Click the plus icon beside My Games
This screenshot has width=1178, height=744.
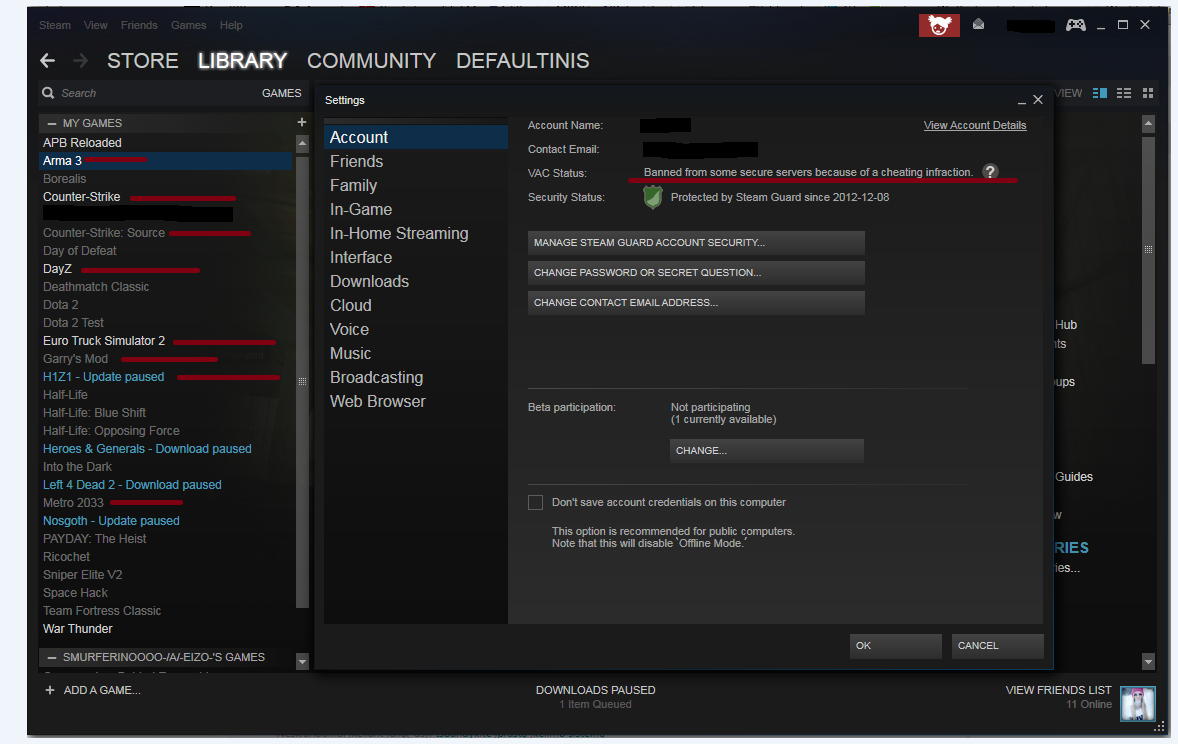tap(302, 122)
